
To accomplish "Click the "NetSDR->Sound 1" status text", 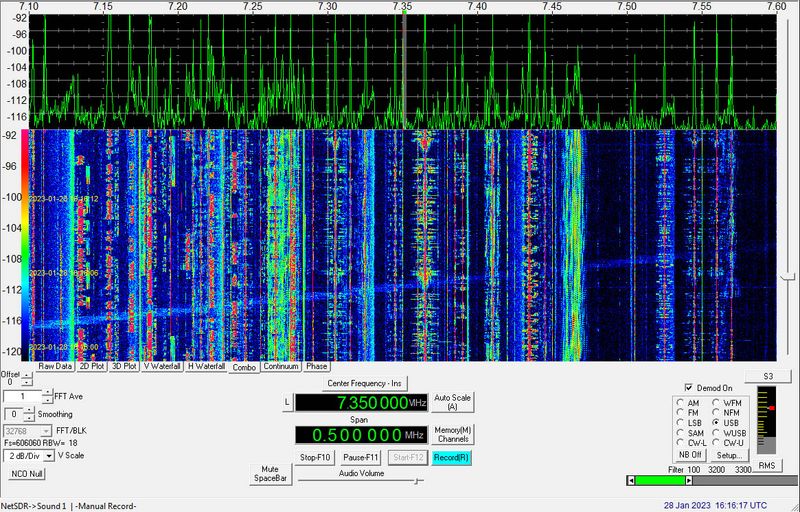I will 34,506.
